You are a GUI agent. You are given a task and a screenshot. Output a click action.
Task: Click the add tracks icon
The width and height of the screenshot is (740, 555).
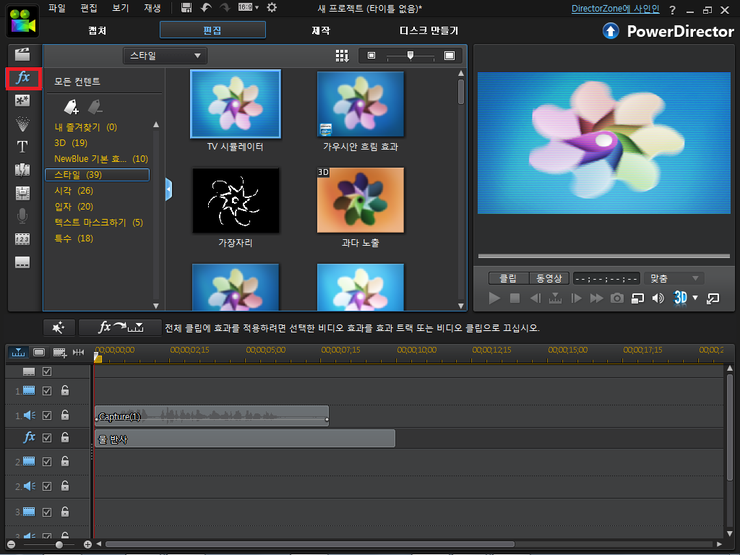[59, 352]
